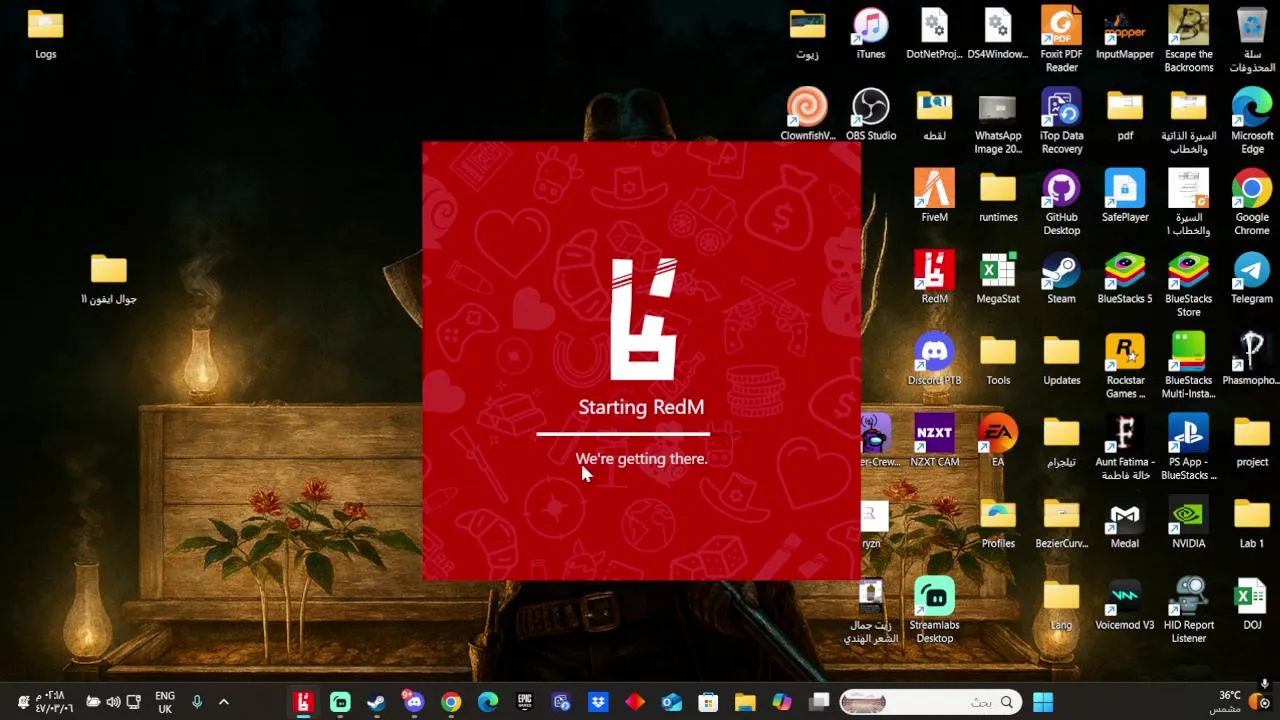Open the NVIDIA desktop shortcut
Screen dimensions: 1280x720
(1188, 523)
